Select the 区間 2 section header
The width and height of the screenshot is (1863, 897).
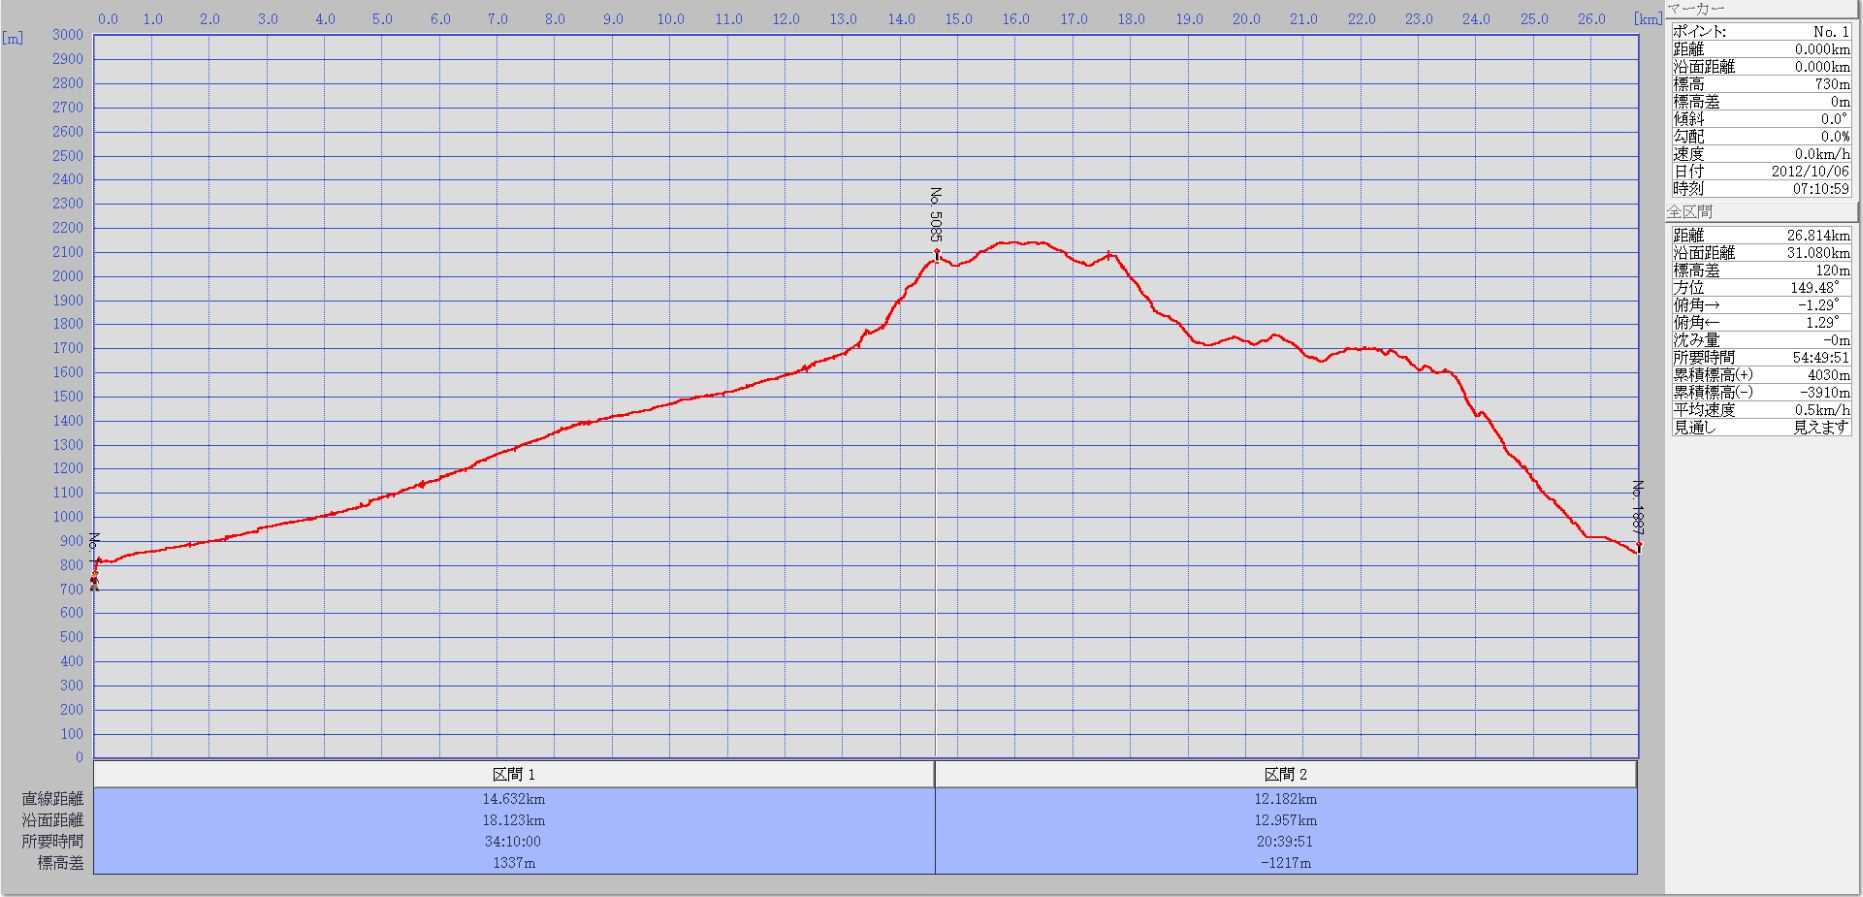pos(1286,774)
